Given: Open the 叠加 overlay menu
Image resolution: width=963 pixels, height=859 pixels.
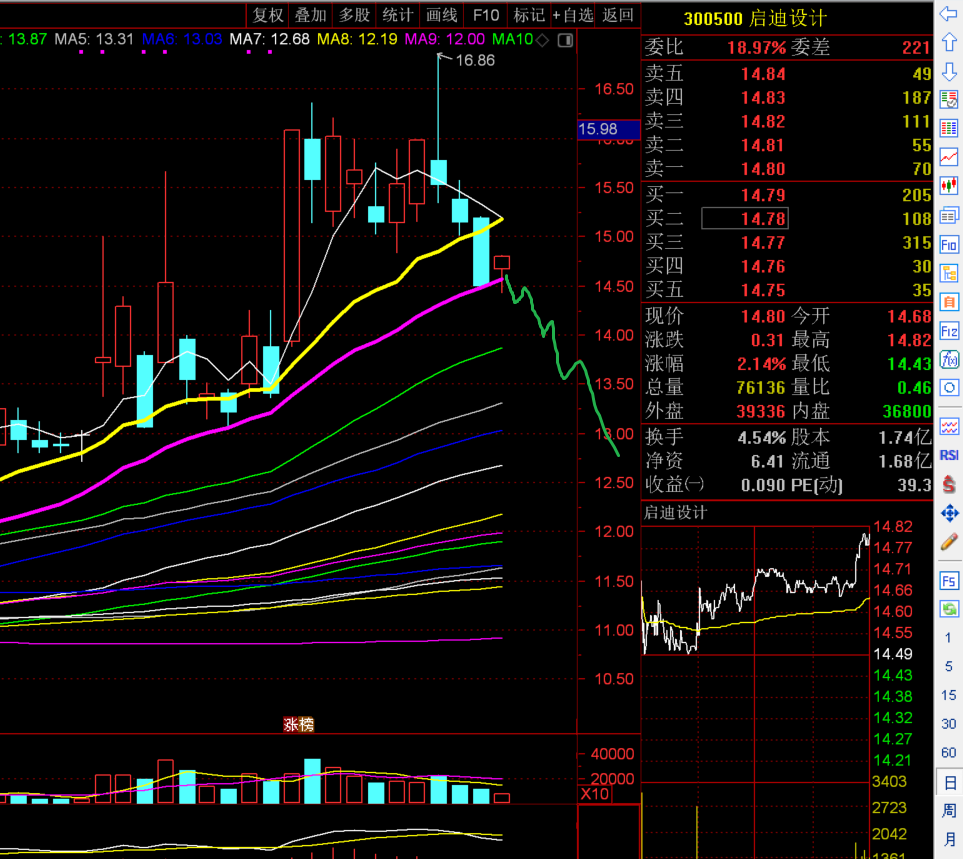Looking at the screenshot, I should pos(310,15).
